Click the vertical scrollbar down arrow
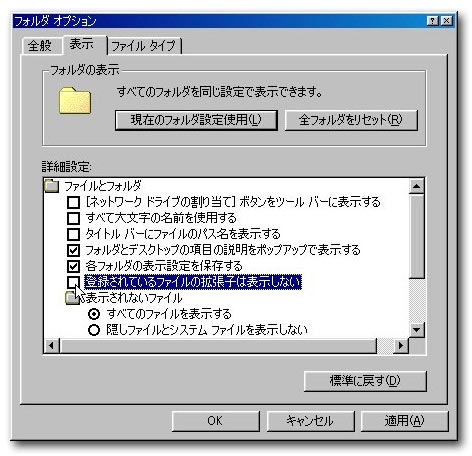This screenshot has height=456, width=472. coord(416,330)
